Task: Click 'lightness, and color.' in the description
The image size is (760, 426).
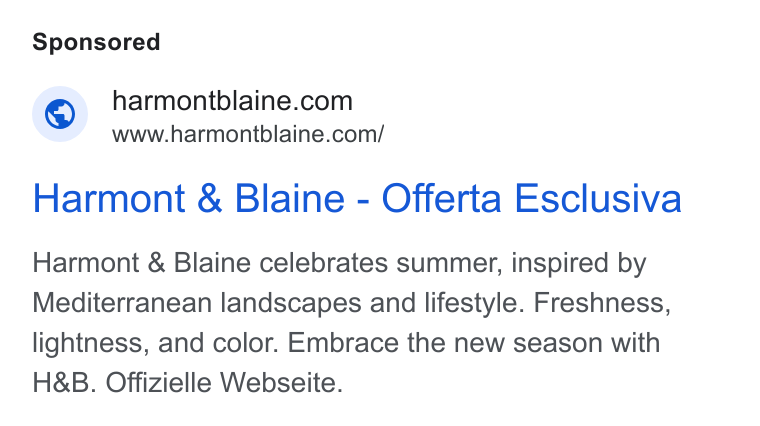Action: (x=156, y=344)
